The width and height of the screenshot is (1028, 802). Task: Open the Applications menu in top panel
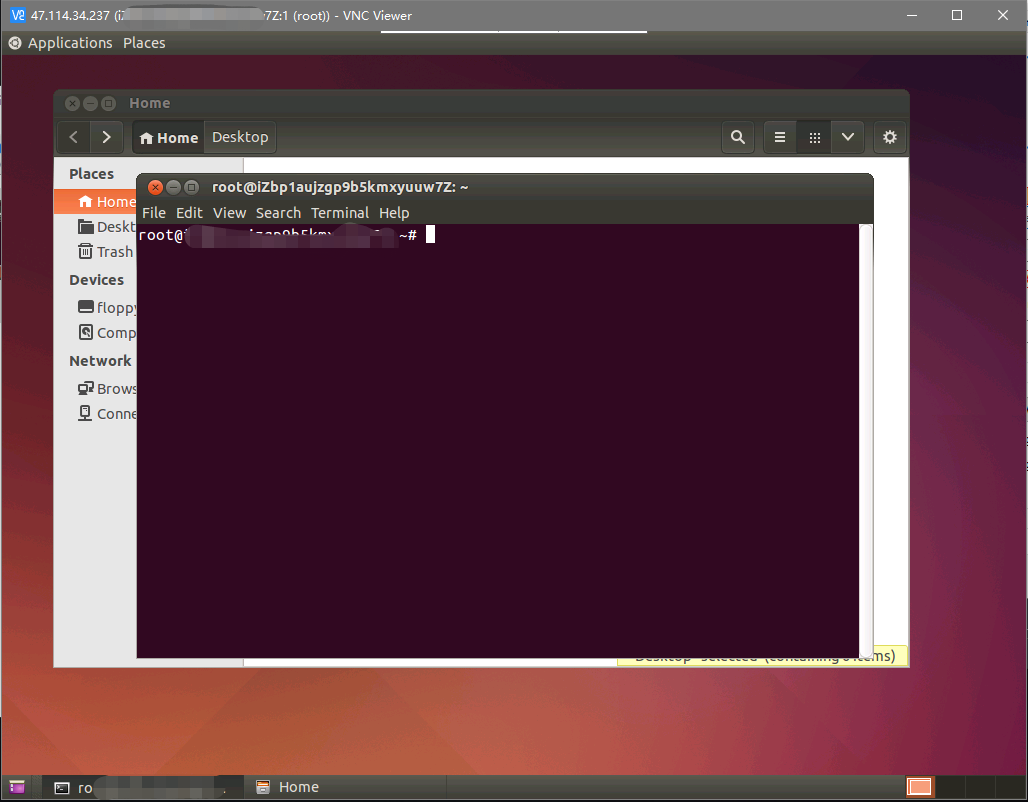pos(70,43)
